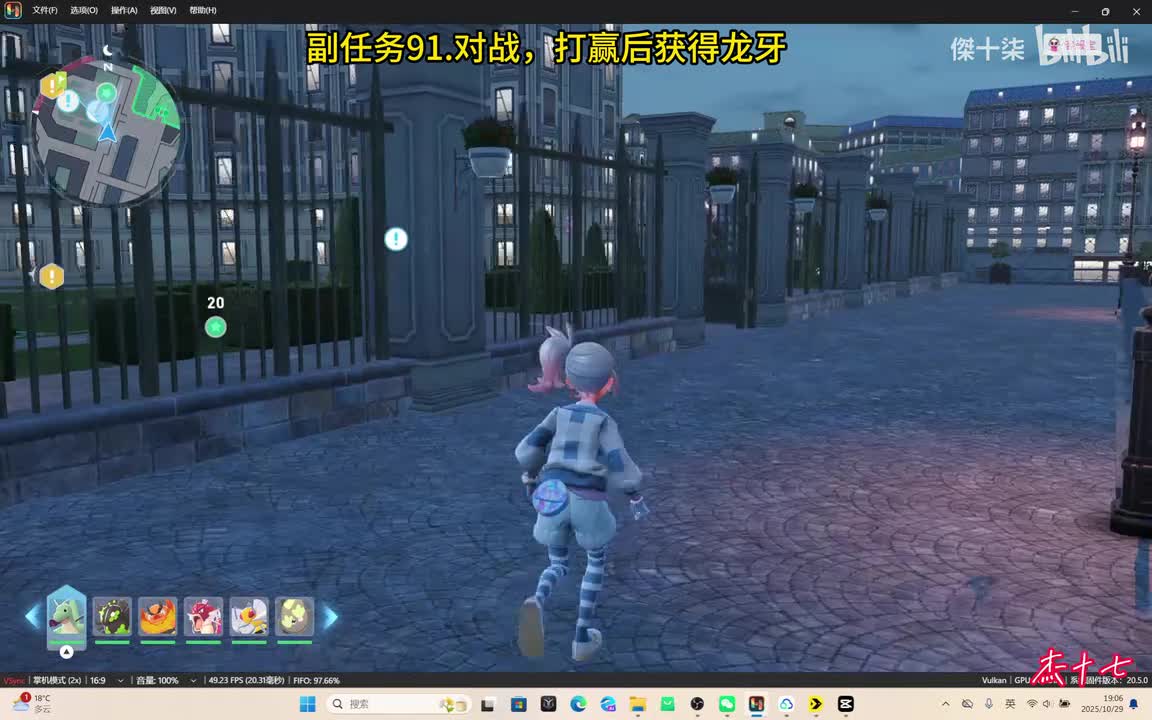Toggle VSync in the status bar

[14, 680]
